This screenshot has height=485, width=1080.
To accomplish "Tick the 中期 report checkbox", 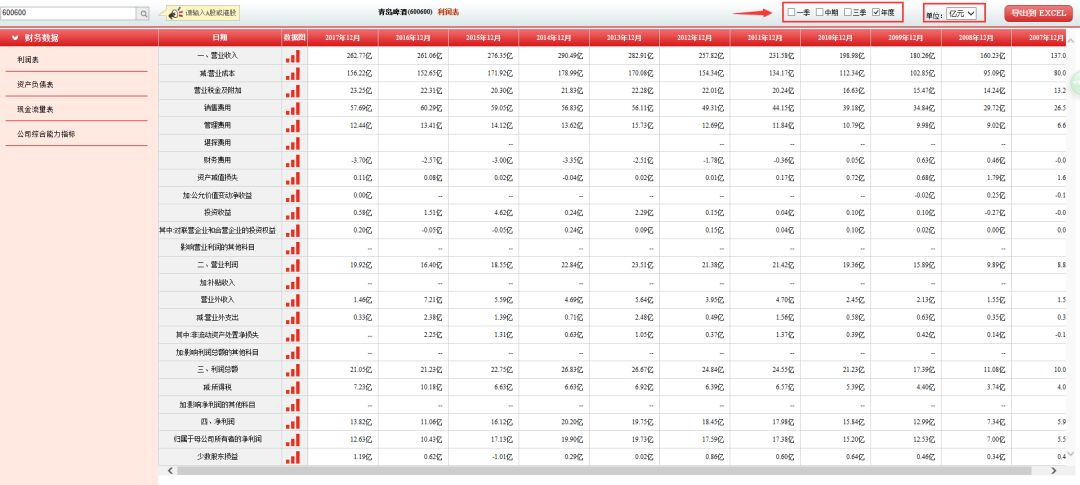I will (820, 12).
